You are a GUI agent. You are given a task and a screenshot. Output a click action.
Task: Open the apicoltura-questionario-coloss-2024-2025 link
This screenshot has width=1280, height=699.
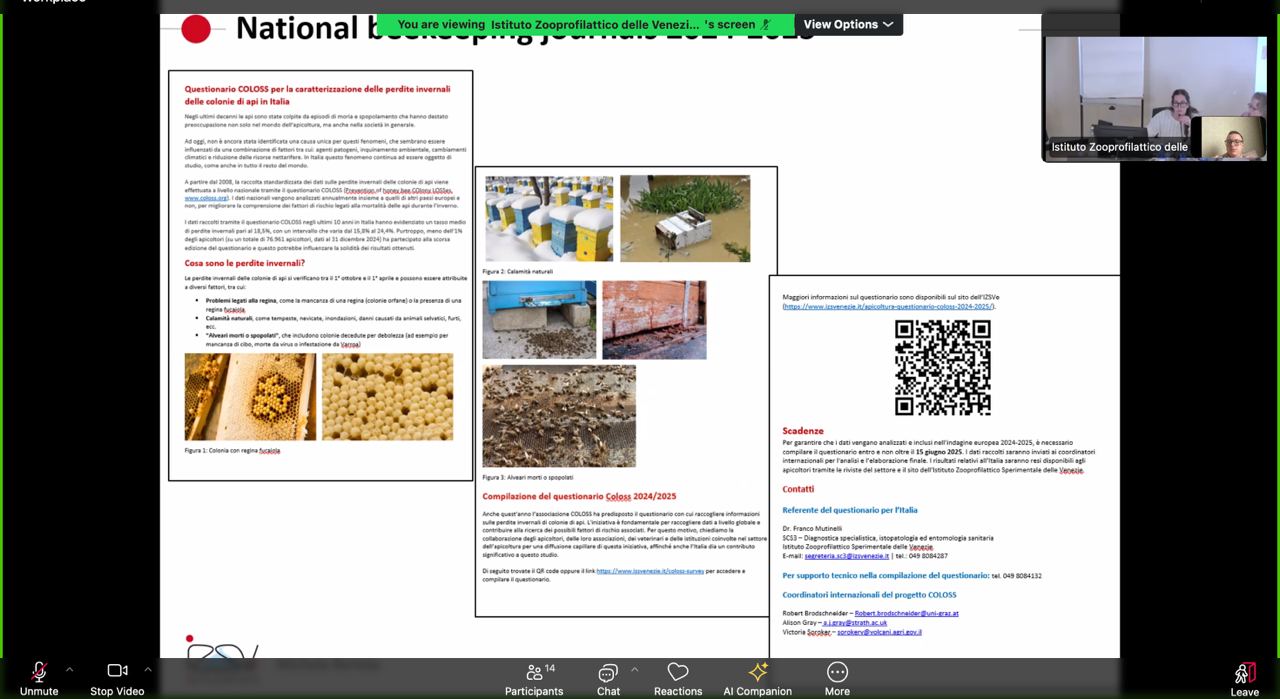pos(889,306)
